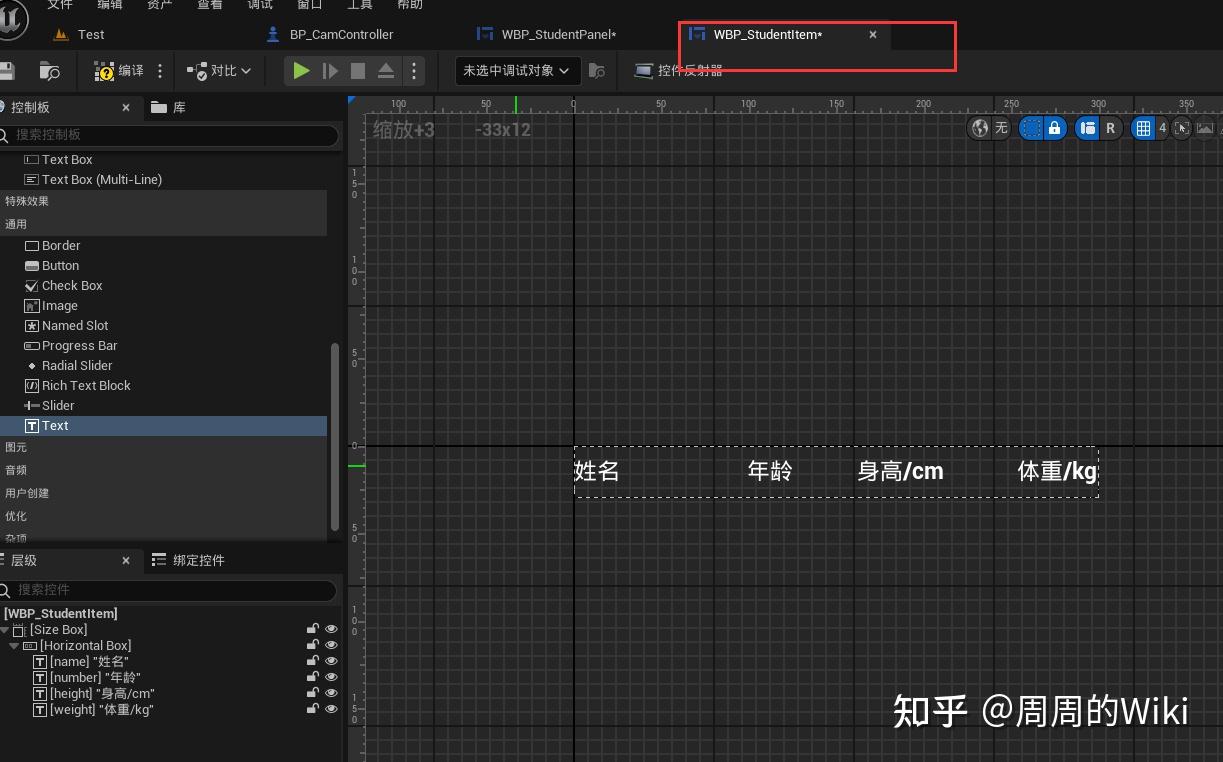The height and width of the screenshot is (762, 1223).
Task: Click the lock safe-zone icon in viewport toolbar
Action: click(1054, 128)
